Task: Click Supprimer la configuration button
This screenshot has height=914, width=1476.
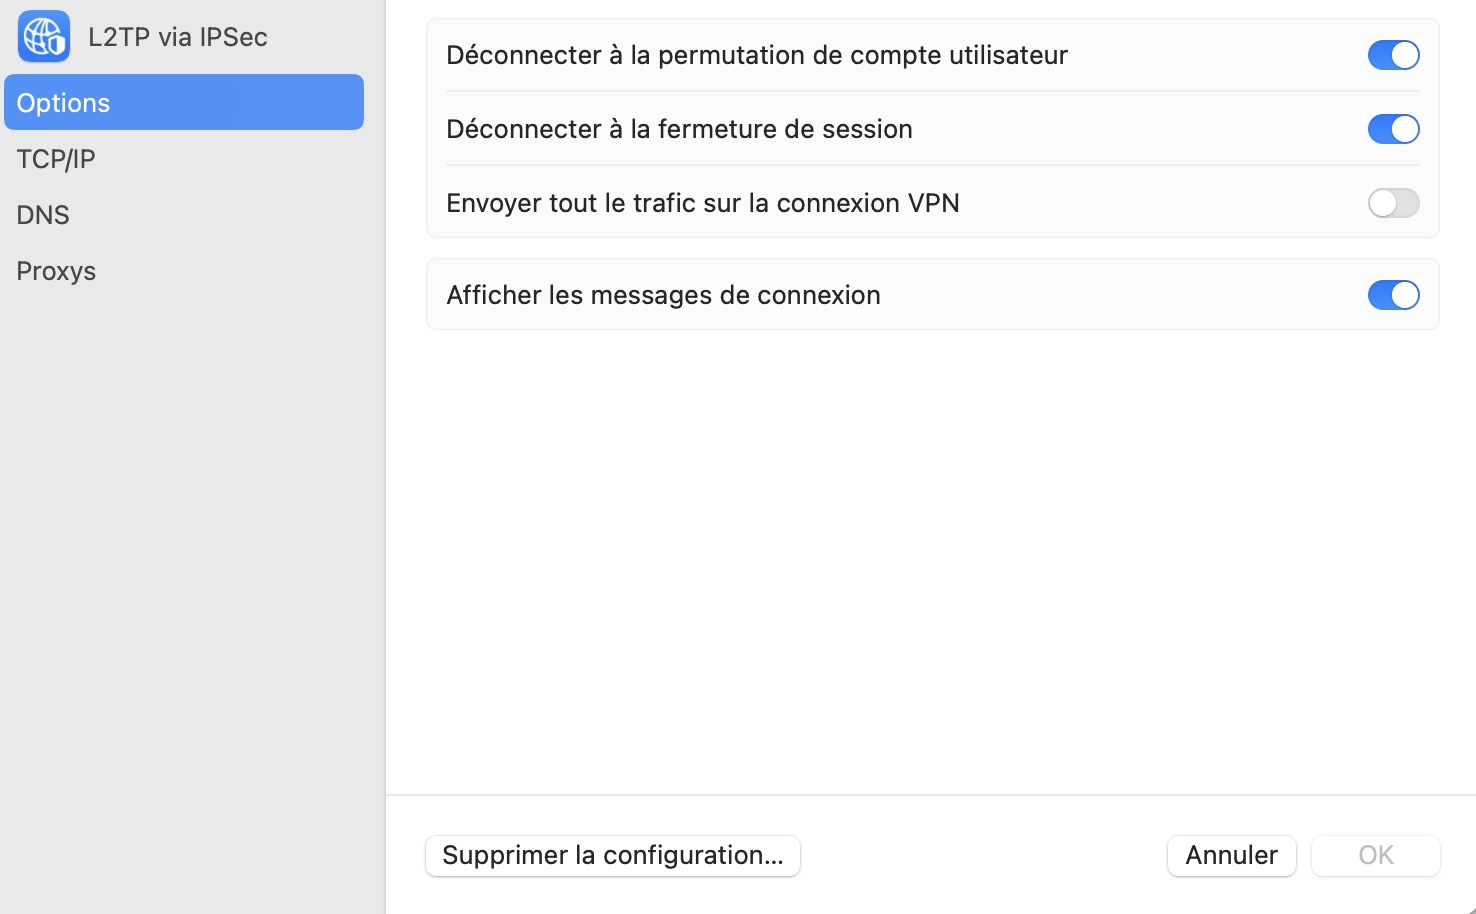Action: pyautogui.click(x=613, y=856)
